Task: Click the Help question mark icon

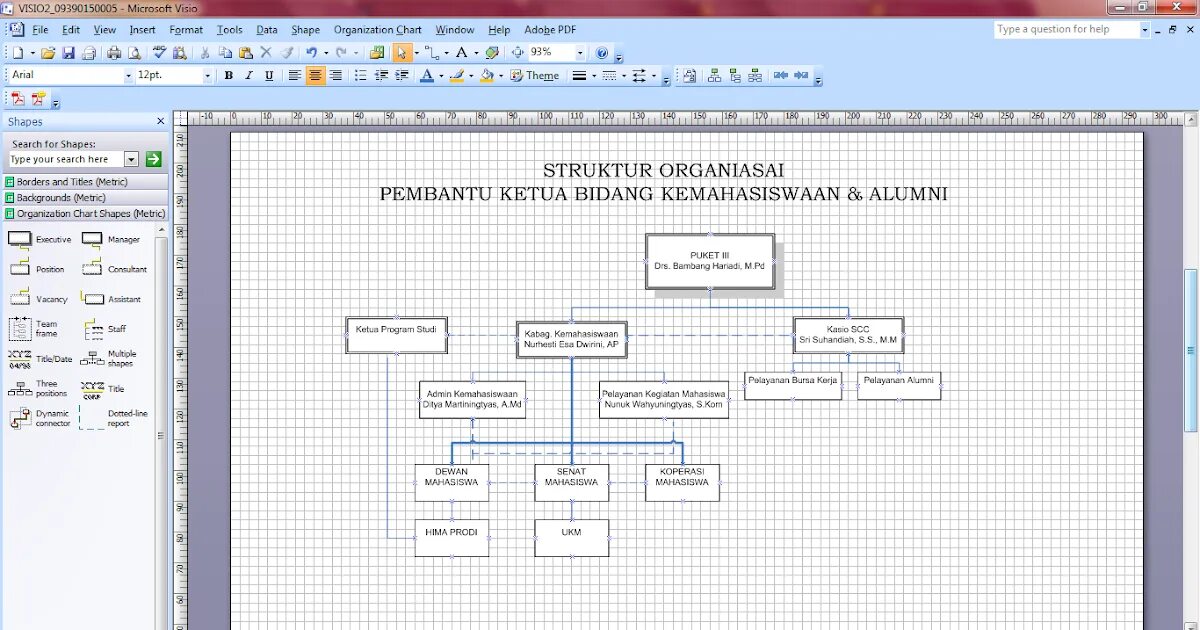Action: click(x=601, y=53)
